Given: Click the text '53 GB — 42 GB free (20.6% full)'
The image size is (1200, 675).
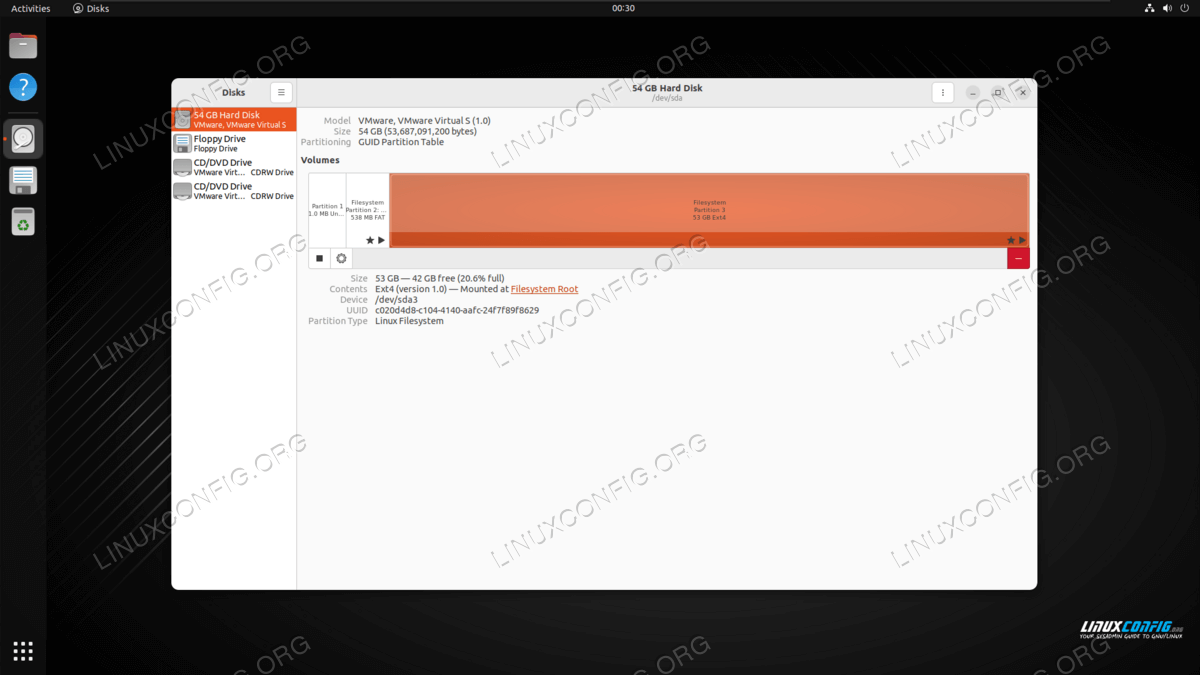Looking at the screenshot, I should 440,278.
